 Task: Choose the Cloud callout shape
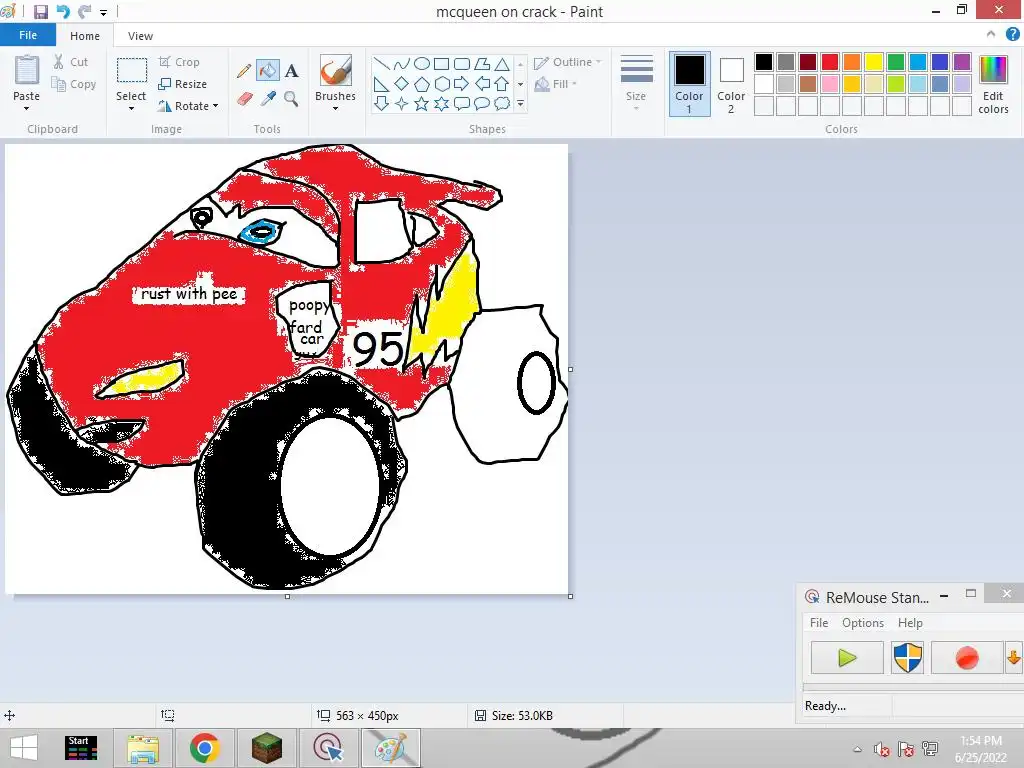pyautogui.click(x=502, y=104)
